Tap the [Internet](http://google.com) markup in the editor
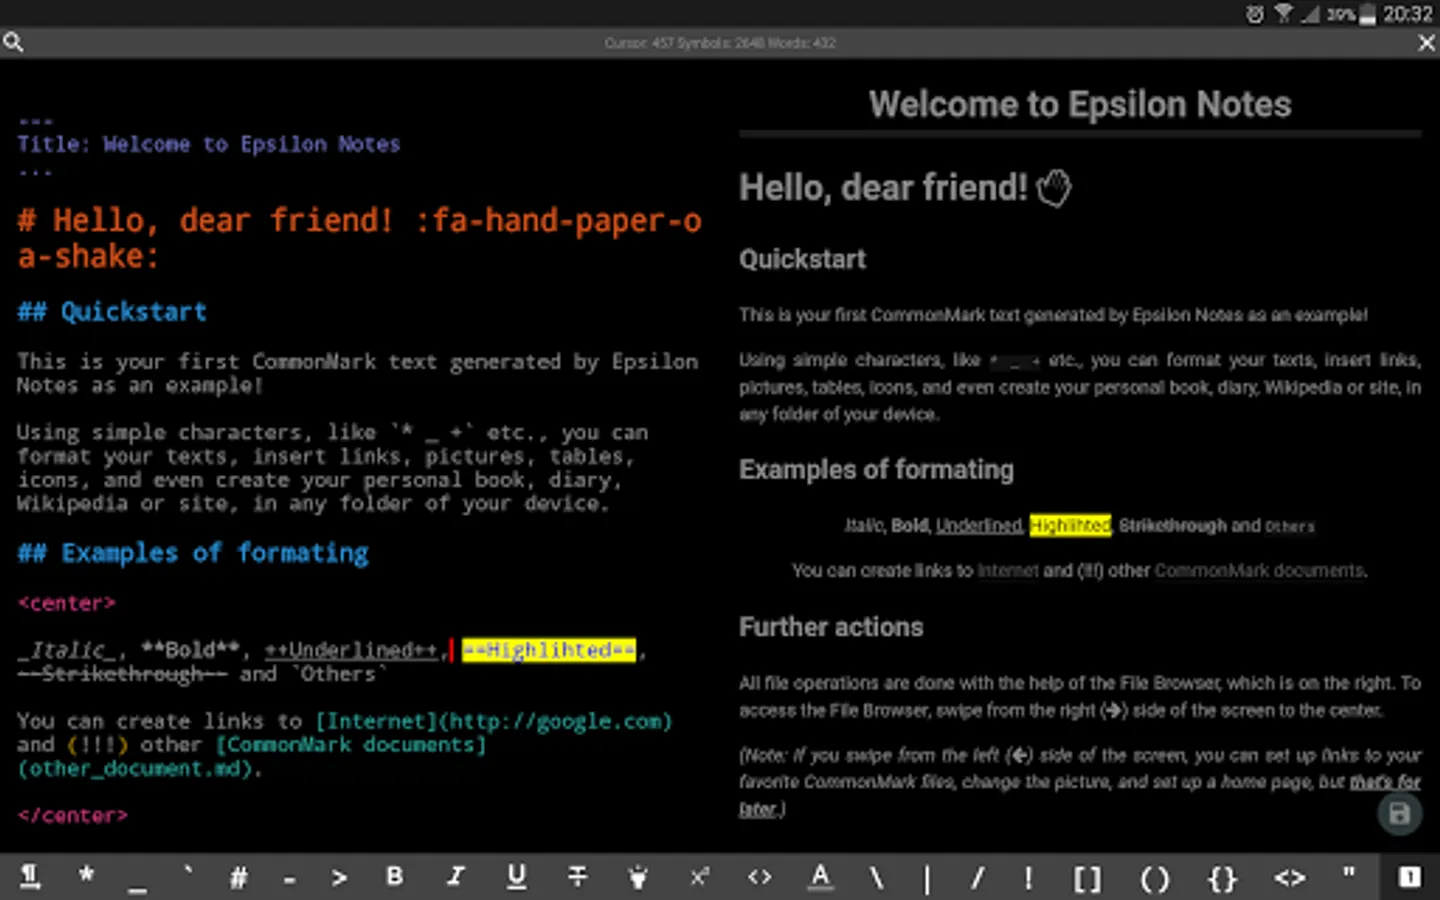The width and height of the screenshot is (1440, 900). (494, 721)
